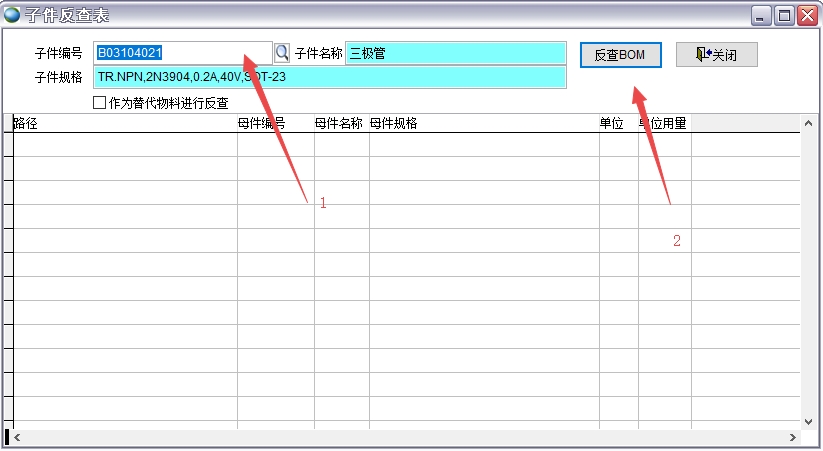Click the vertical scrollbar down arrow

(x=809, y=421)
